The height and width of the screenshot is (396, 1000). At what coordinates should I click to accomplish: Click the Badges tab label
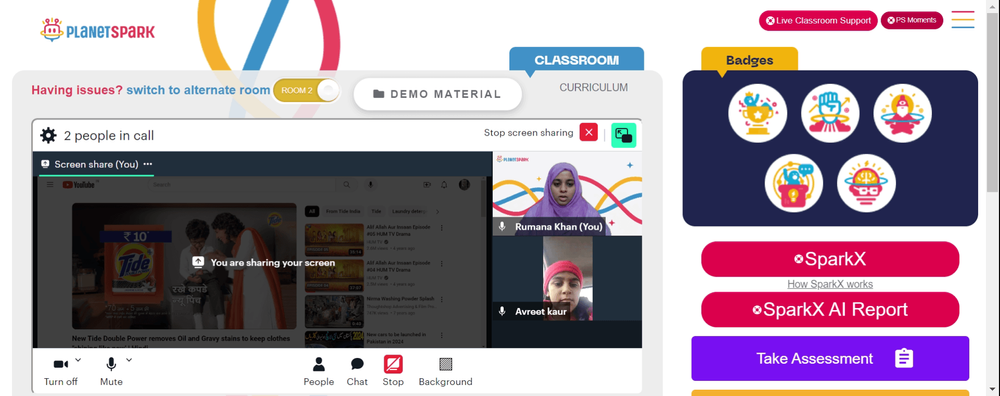click(x=749, y=61)
